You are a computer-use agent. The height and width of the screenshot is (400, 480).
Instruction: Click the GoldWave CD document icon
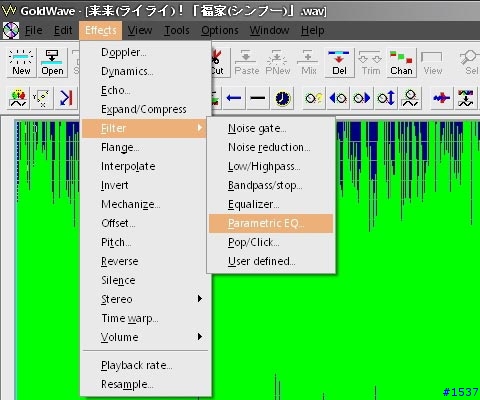(11, 30)
